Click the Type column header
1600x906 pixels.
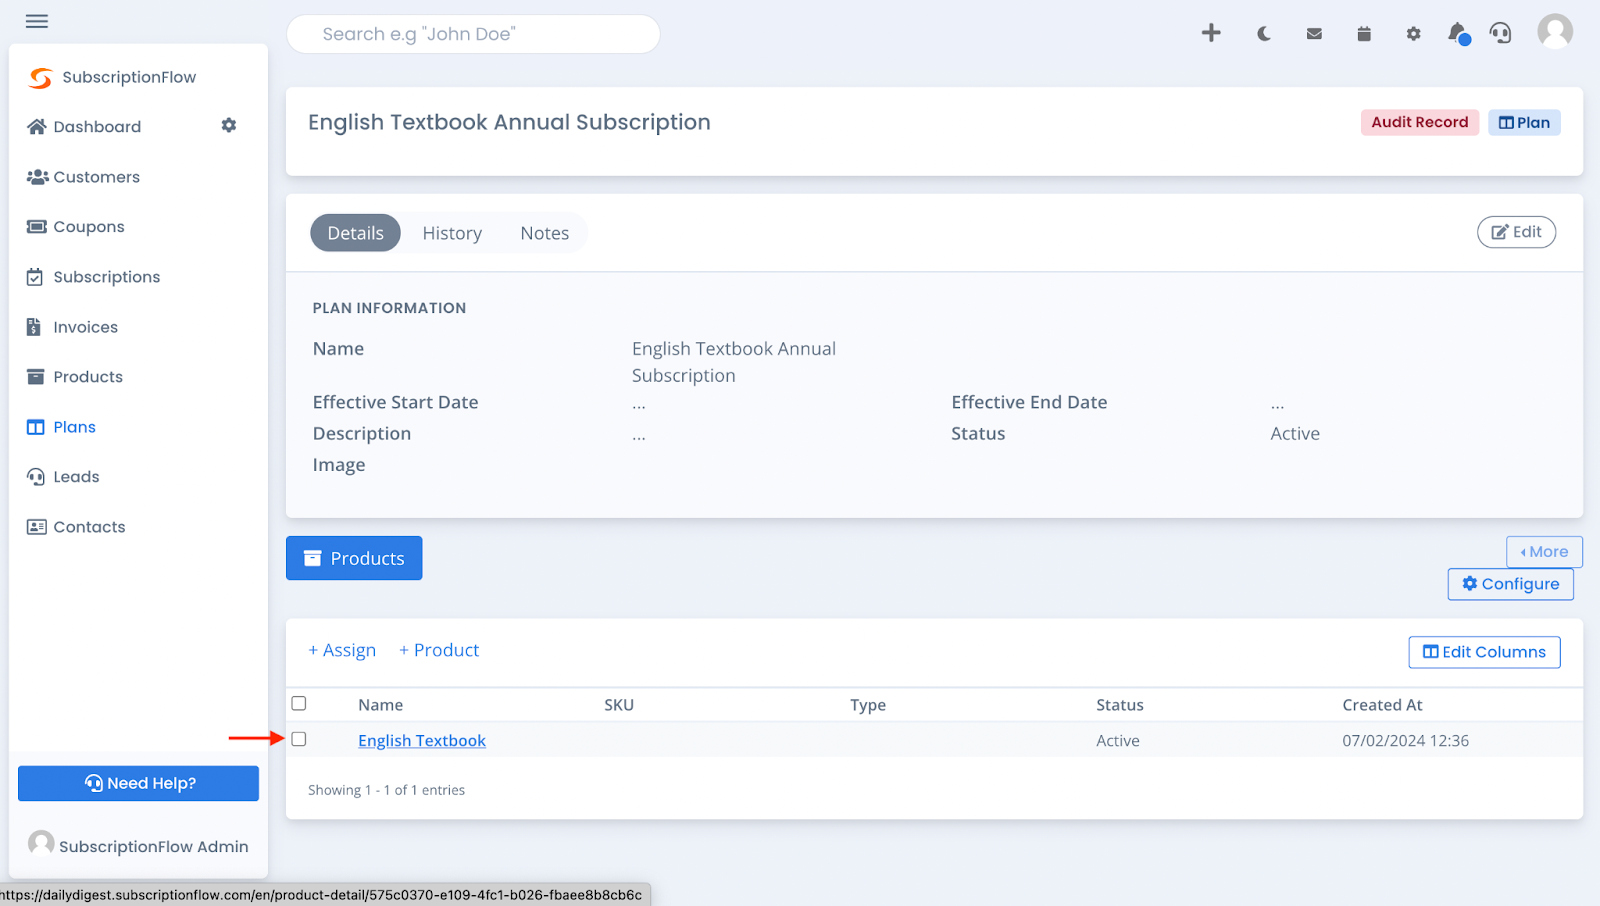click(868, 705)
